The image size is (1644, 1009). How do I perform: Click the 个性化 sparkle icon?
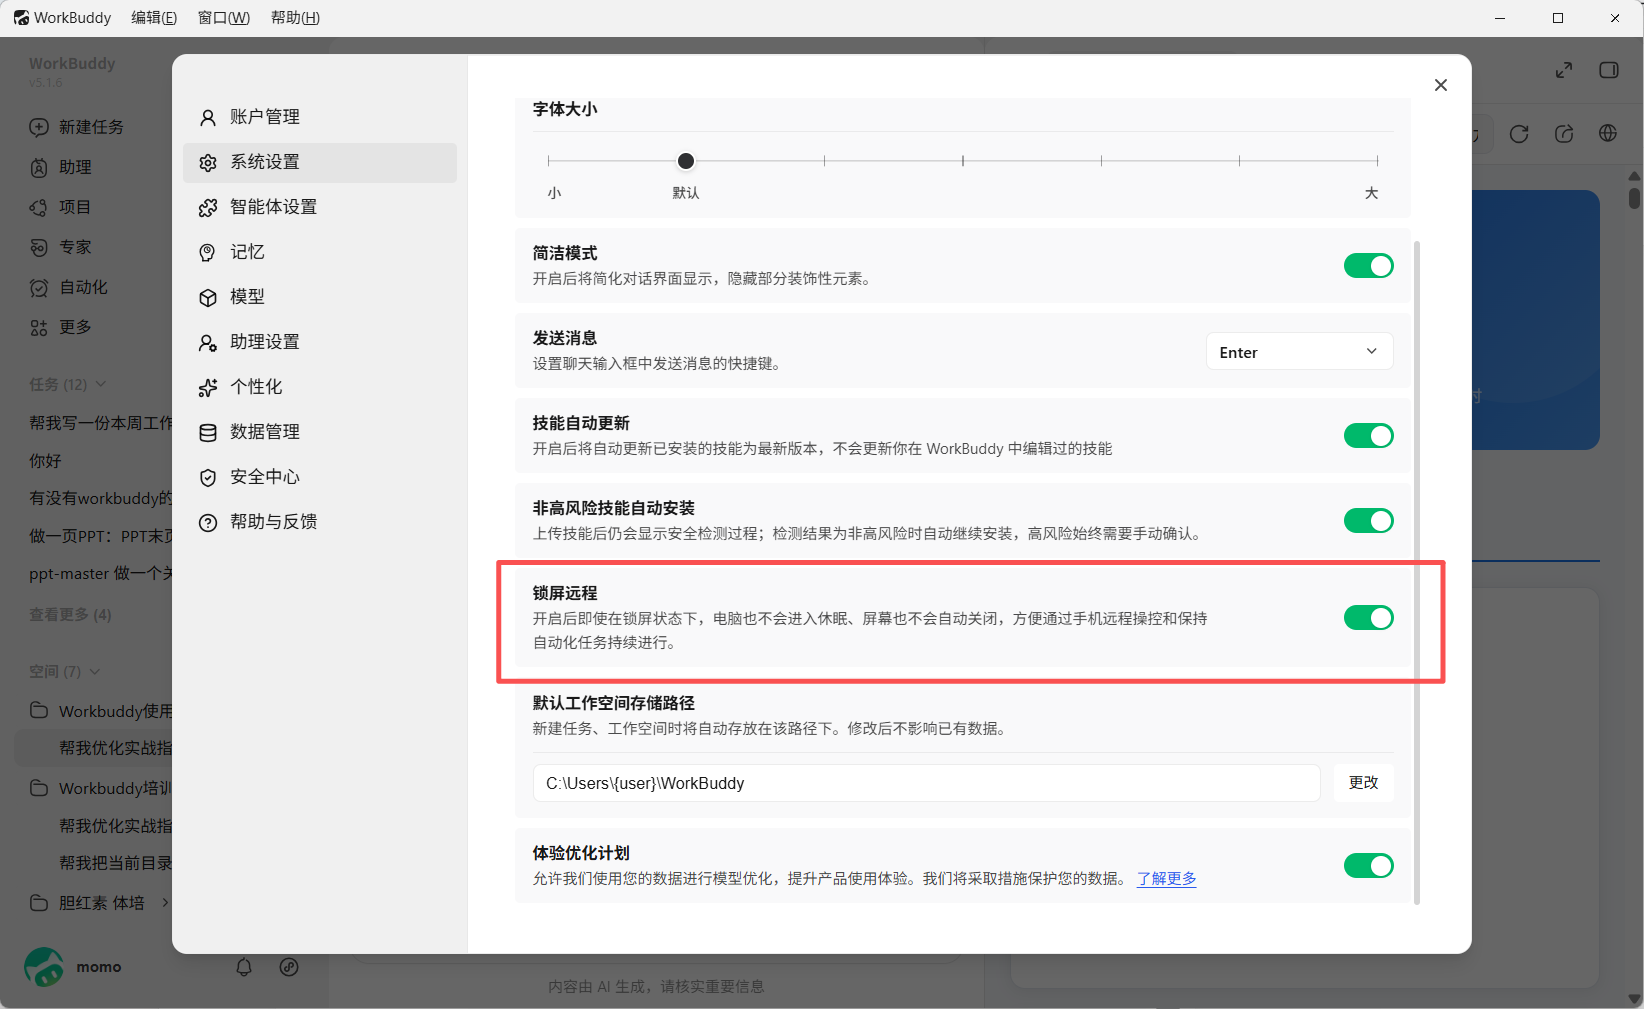pyautogui.click(x=208, y=388)
